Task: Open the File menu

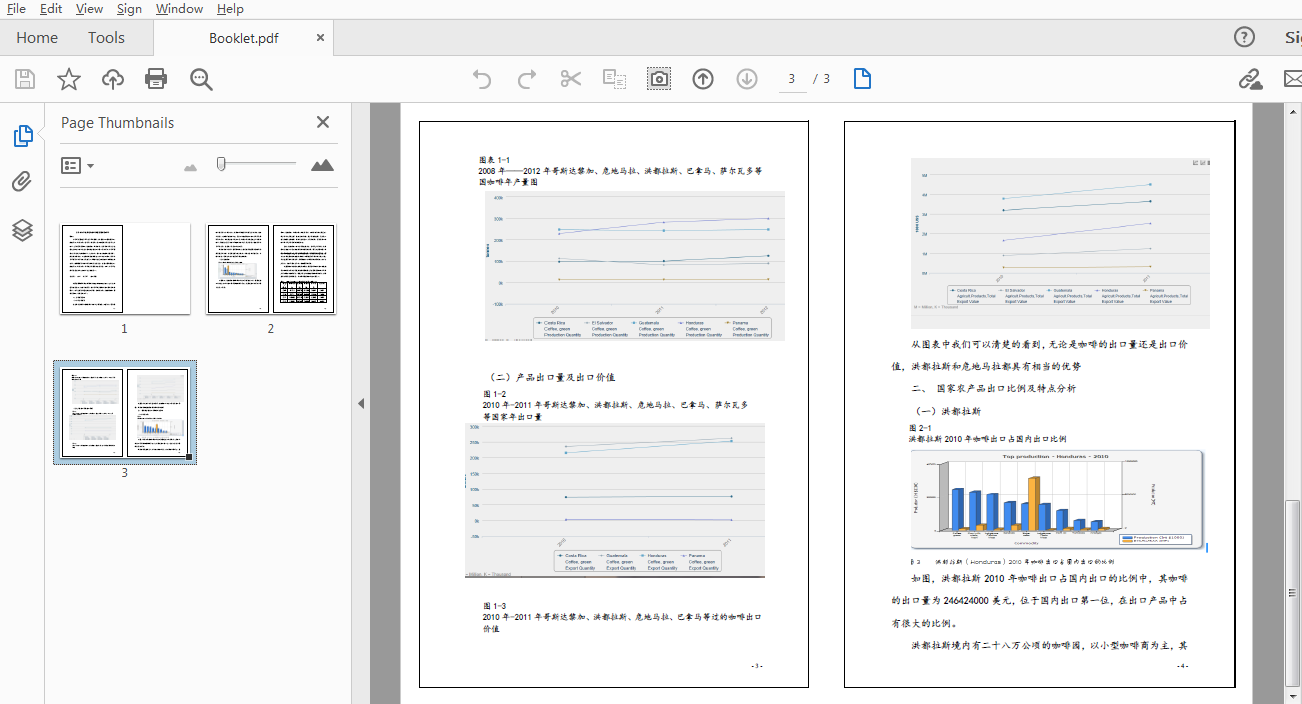Action: tap(17, 9)
